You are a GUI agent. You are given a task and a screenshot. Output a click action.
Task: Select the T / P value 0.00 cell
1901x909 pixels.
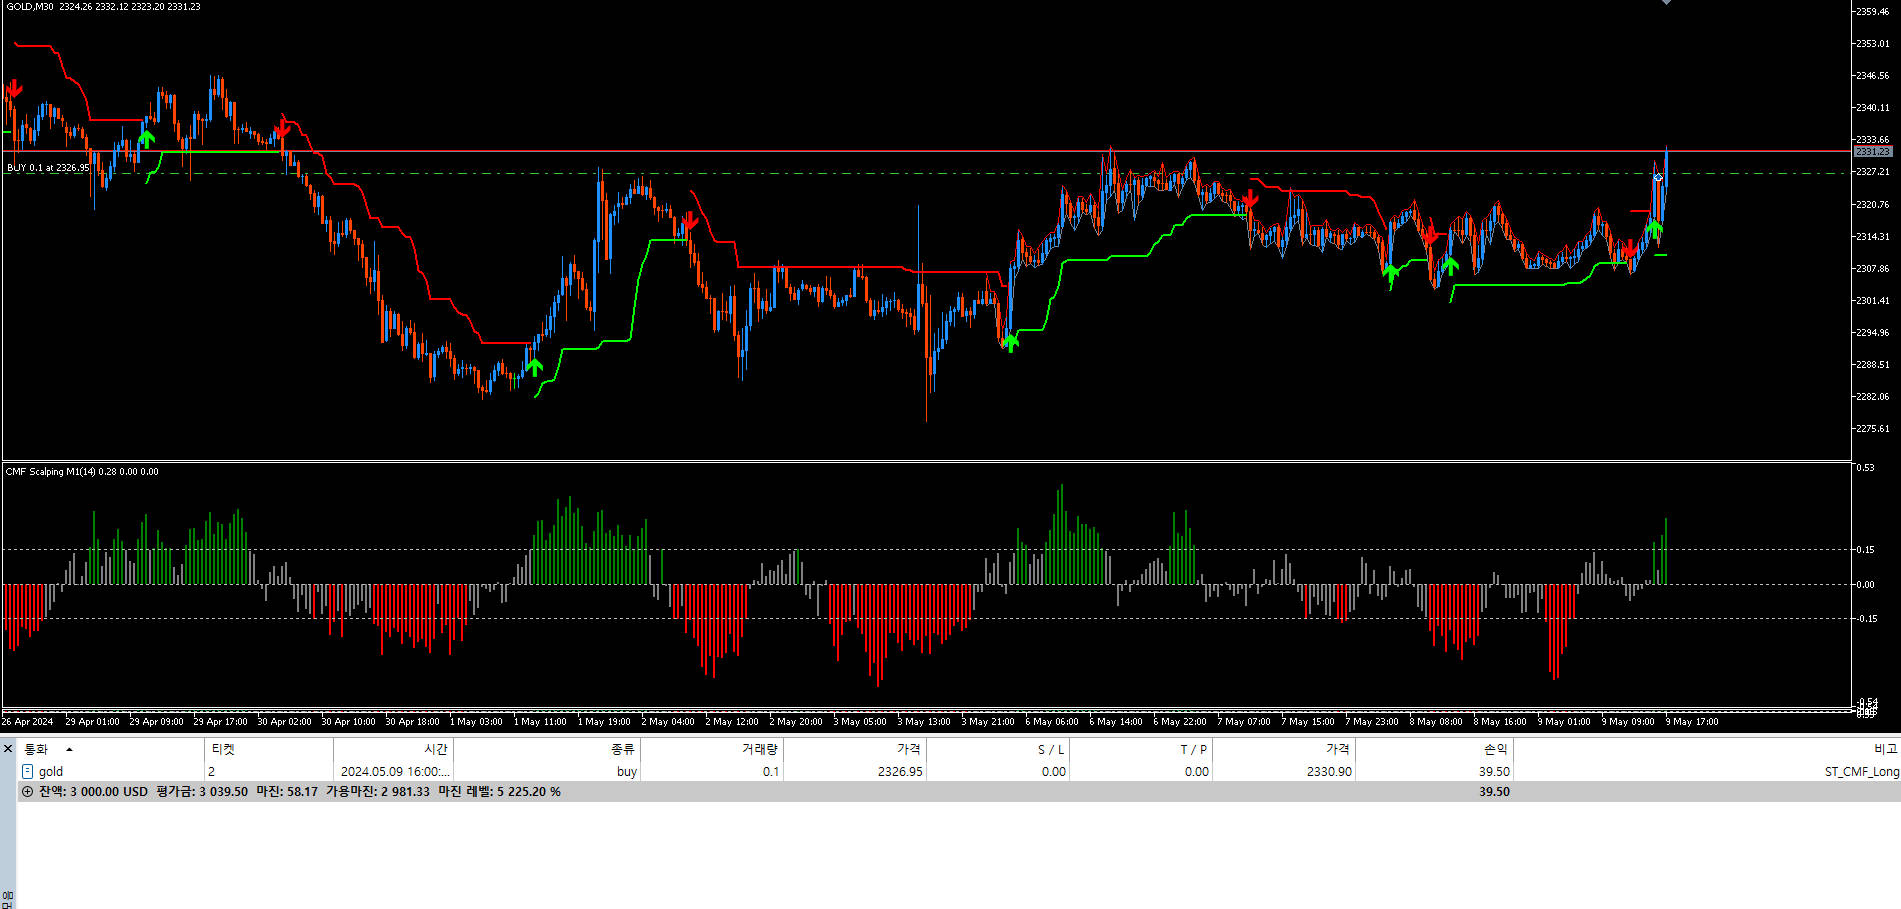pos(1196,772)
